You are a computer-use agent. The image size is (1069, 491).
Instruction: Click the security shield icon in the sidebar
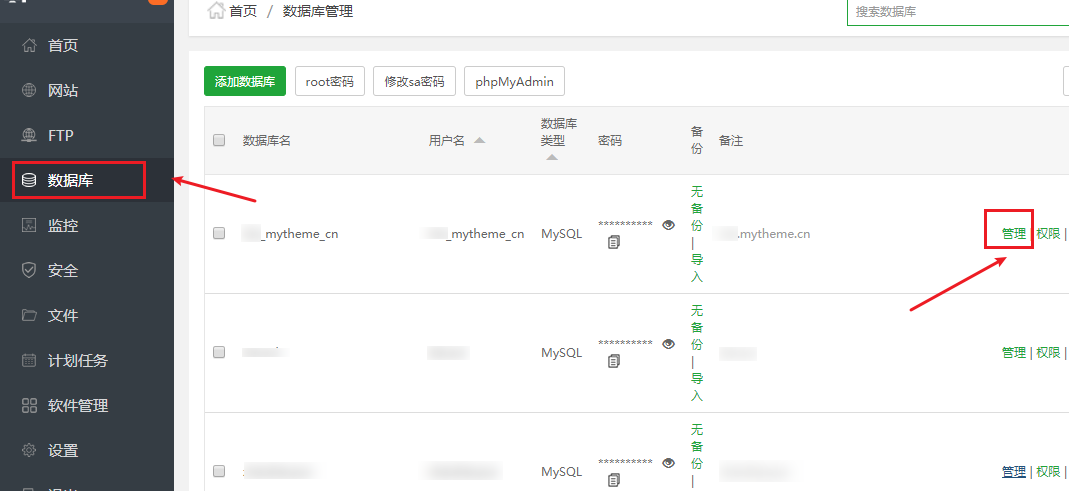tap(29, 270)
